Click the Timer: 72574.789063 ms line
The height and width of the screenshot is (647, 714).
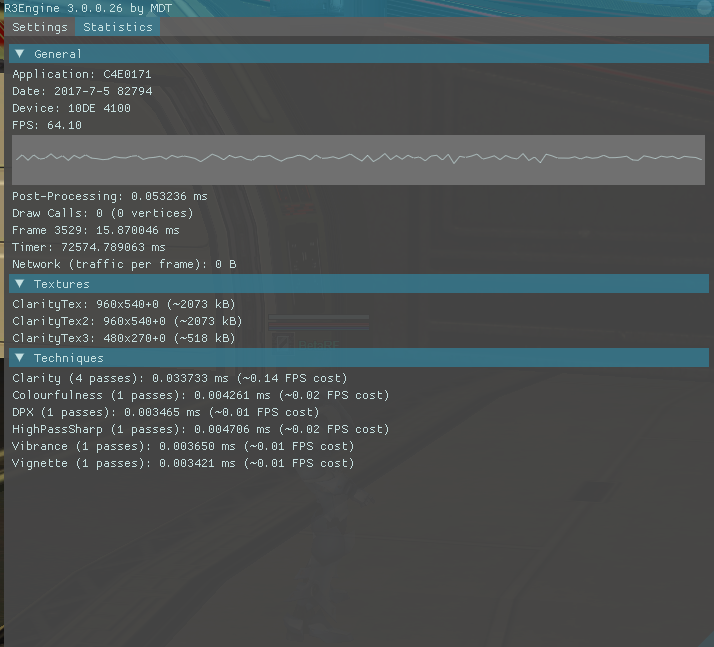89,247
